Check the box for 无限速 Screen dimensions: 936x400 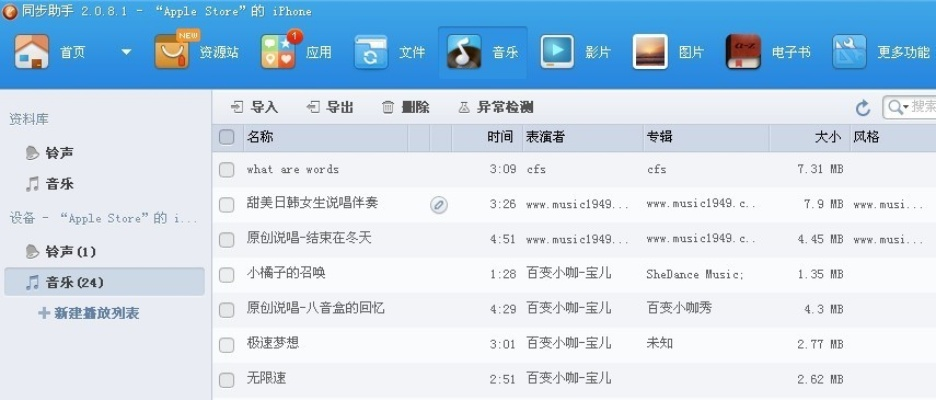pos(226,380)
